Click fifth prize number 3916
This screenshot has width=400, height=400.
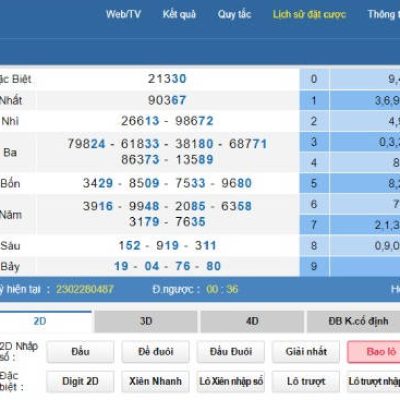pyautogui.click(x=98, y=206)
